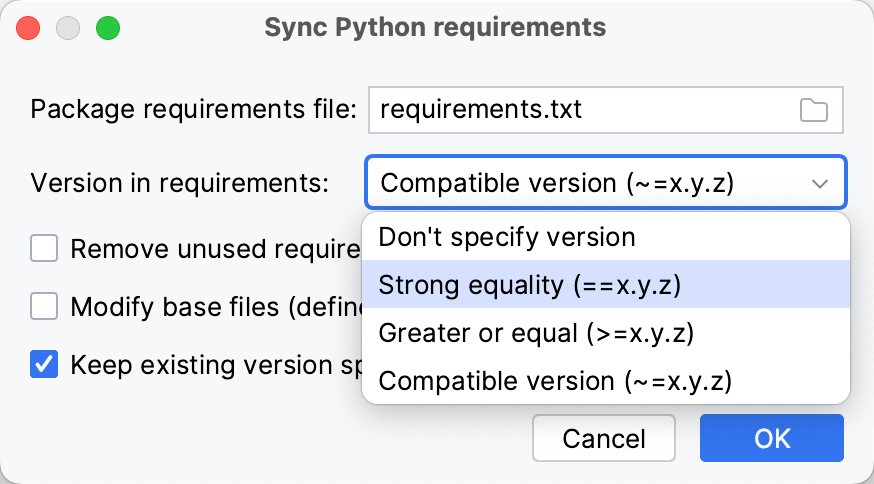This screenshot has height=484, width=874.
Task: Click the folder browse icon
Action: coord(814,110)
